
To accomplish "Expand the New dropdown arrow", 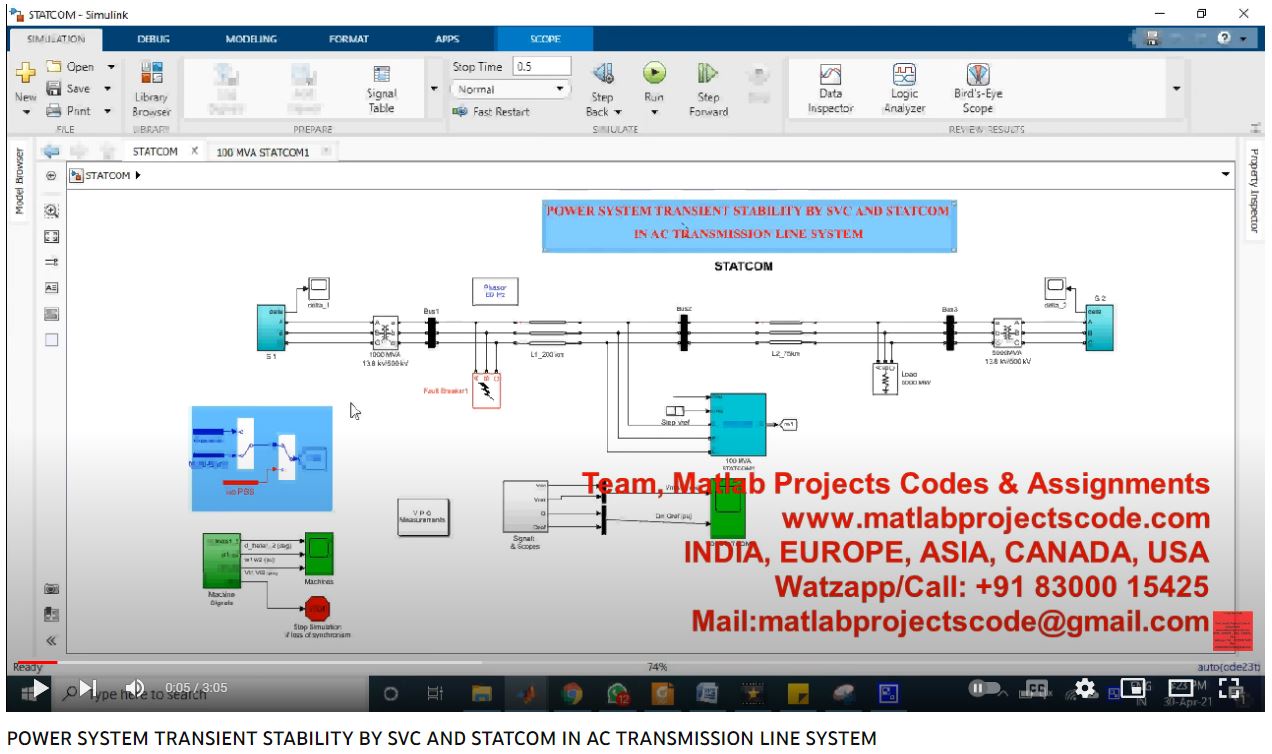I will tap(26, 112).
